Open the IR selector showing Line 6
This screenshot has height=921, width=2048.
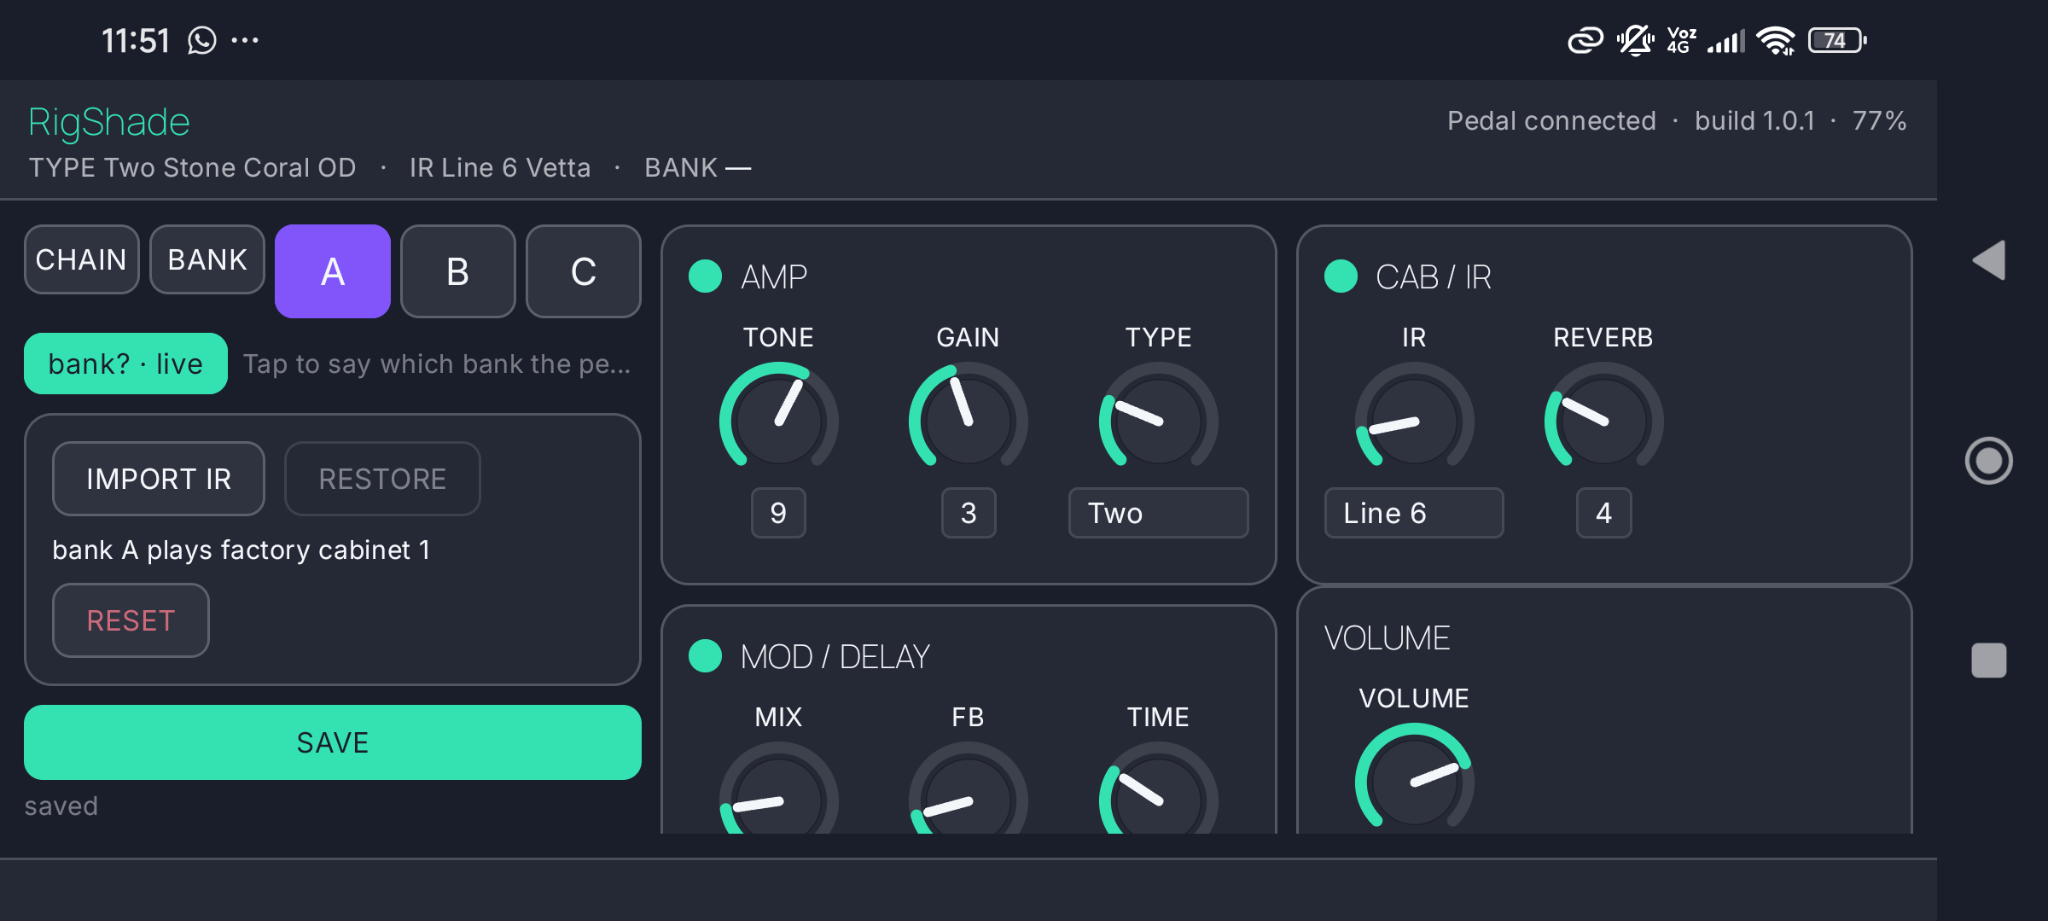point(1414,513)
